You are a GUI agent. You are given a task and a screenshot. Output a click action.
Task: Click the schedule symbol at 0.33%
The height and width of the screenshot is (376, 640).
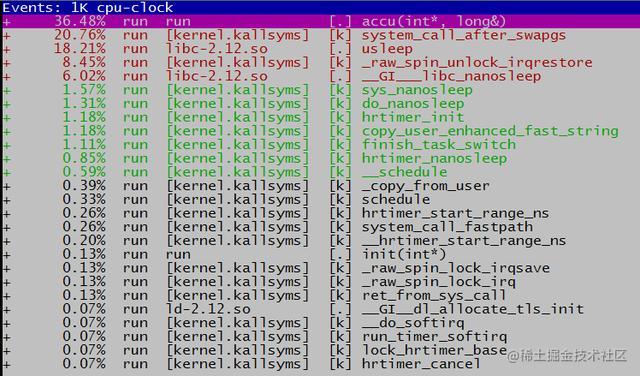(x=396, y=200)
